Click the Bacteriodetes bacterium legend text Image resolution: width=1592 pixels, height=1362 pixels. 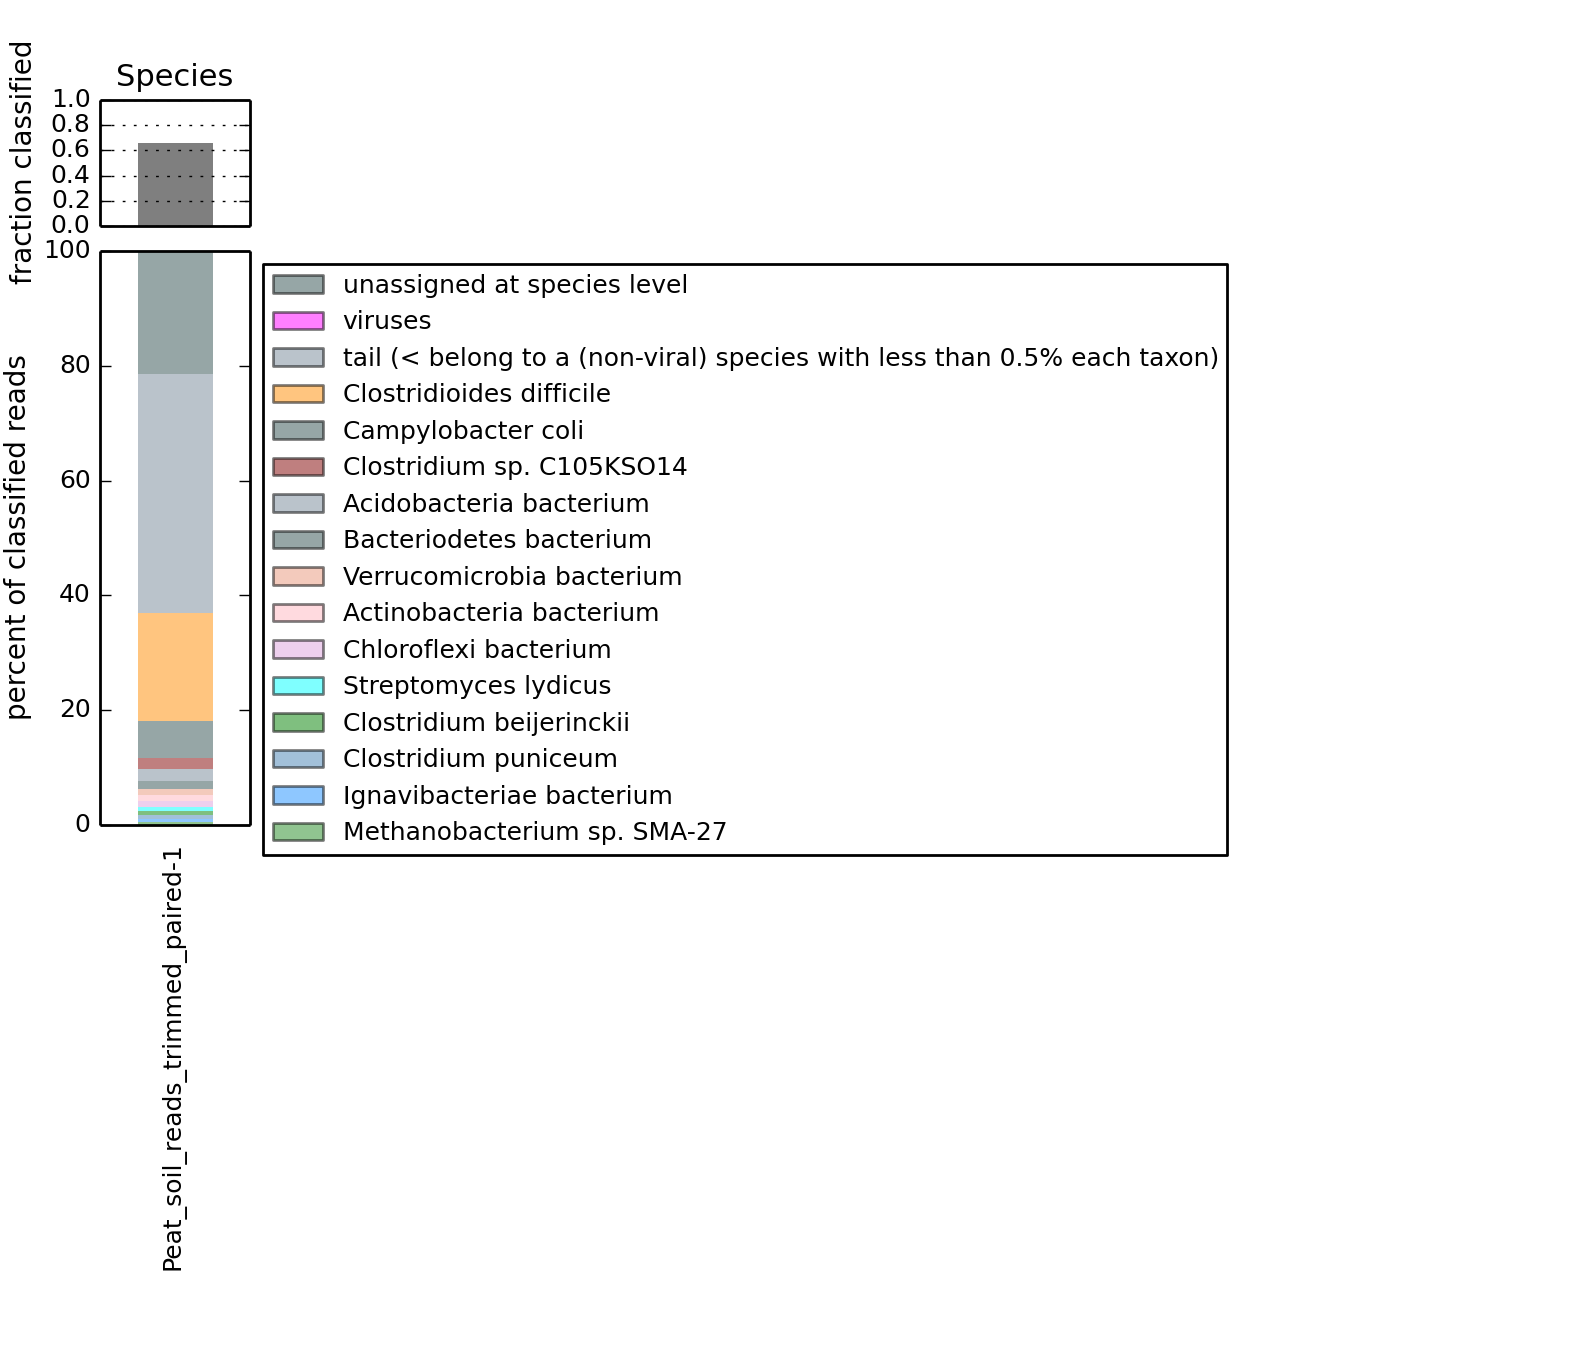pyautogui.click(x=497, y=540)
